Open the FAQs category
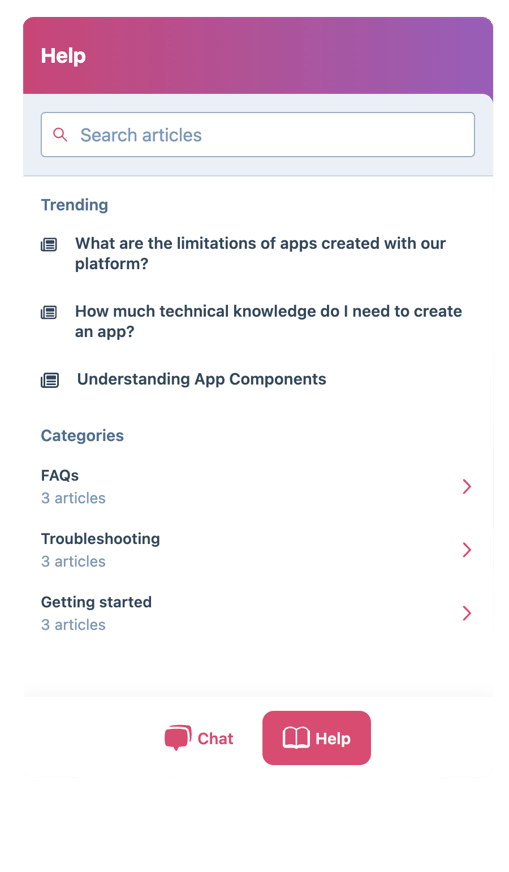 [x=258, y=487]
